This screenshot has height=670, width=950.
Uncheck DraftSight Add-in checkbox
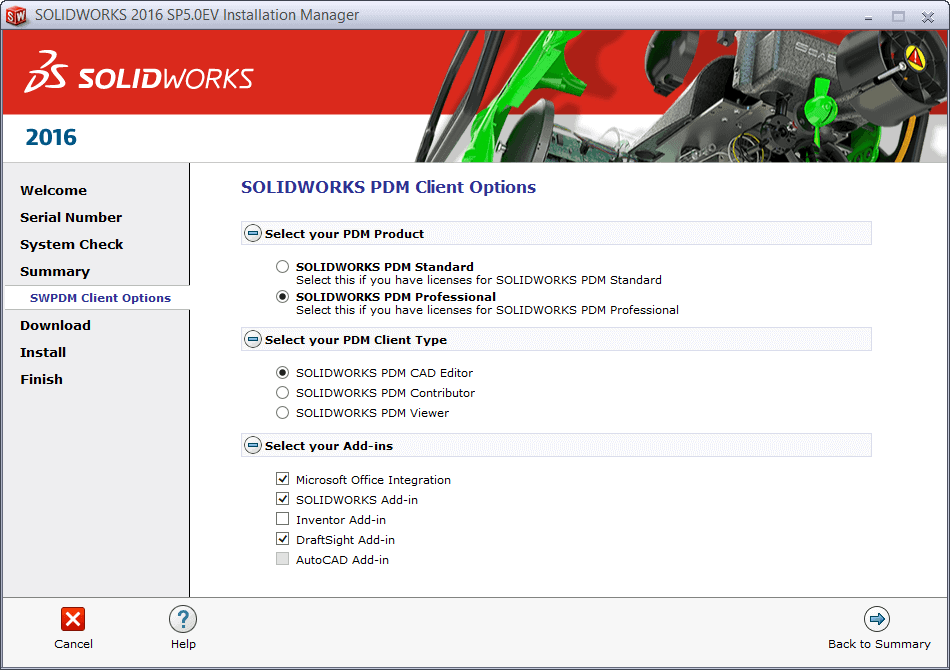point(282,539)
